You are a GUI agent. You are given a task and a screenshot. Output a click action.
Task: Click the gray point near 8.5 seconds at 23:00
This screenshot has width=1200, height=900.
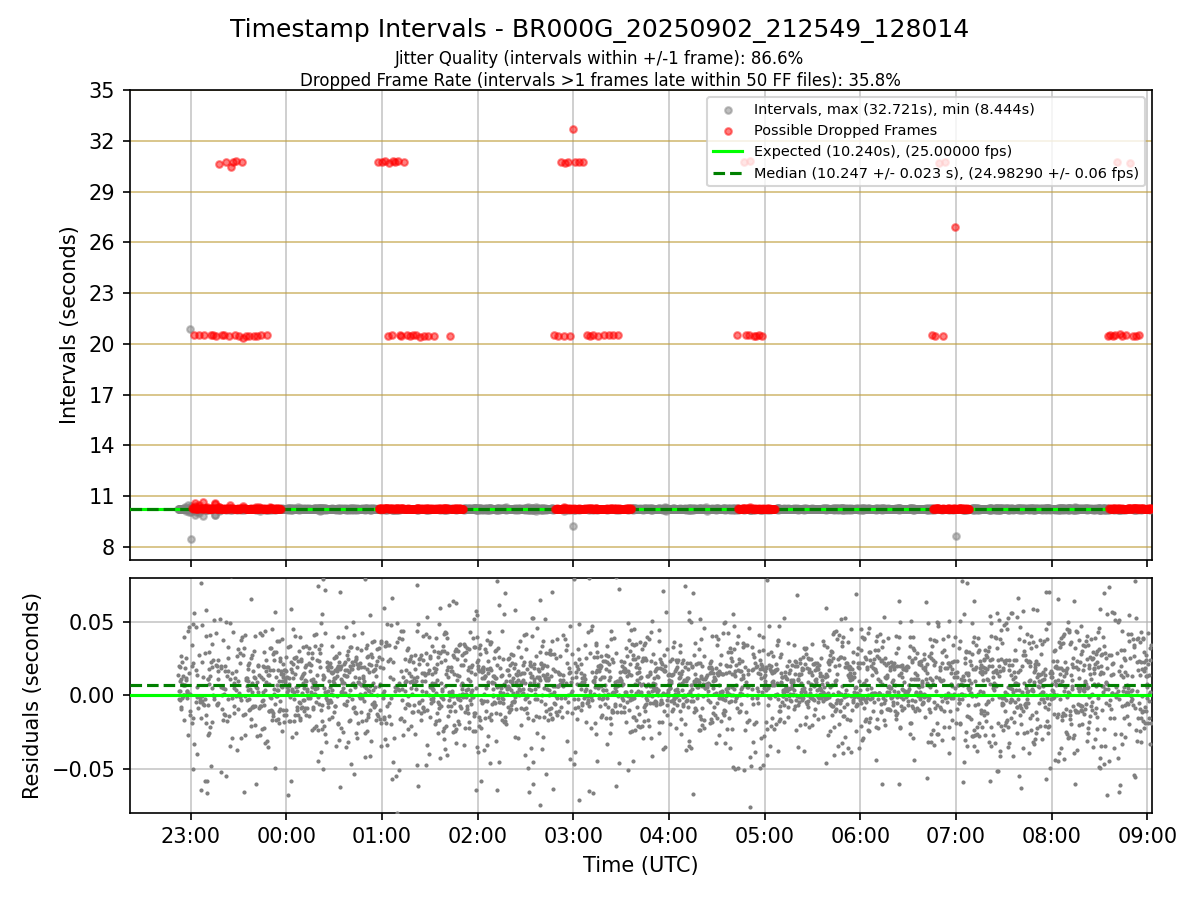(191, 539)
